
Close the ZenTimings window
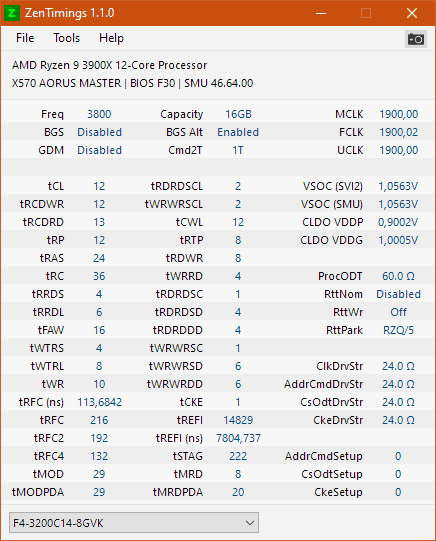[412, 13]
